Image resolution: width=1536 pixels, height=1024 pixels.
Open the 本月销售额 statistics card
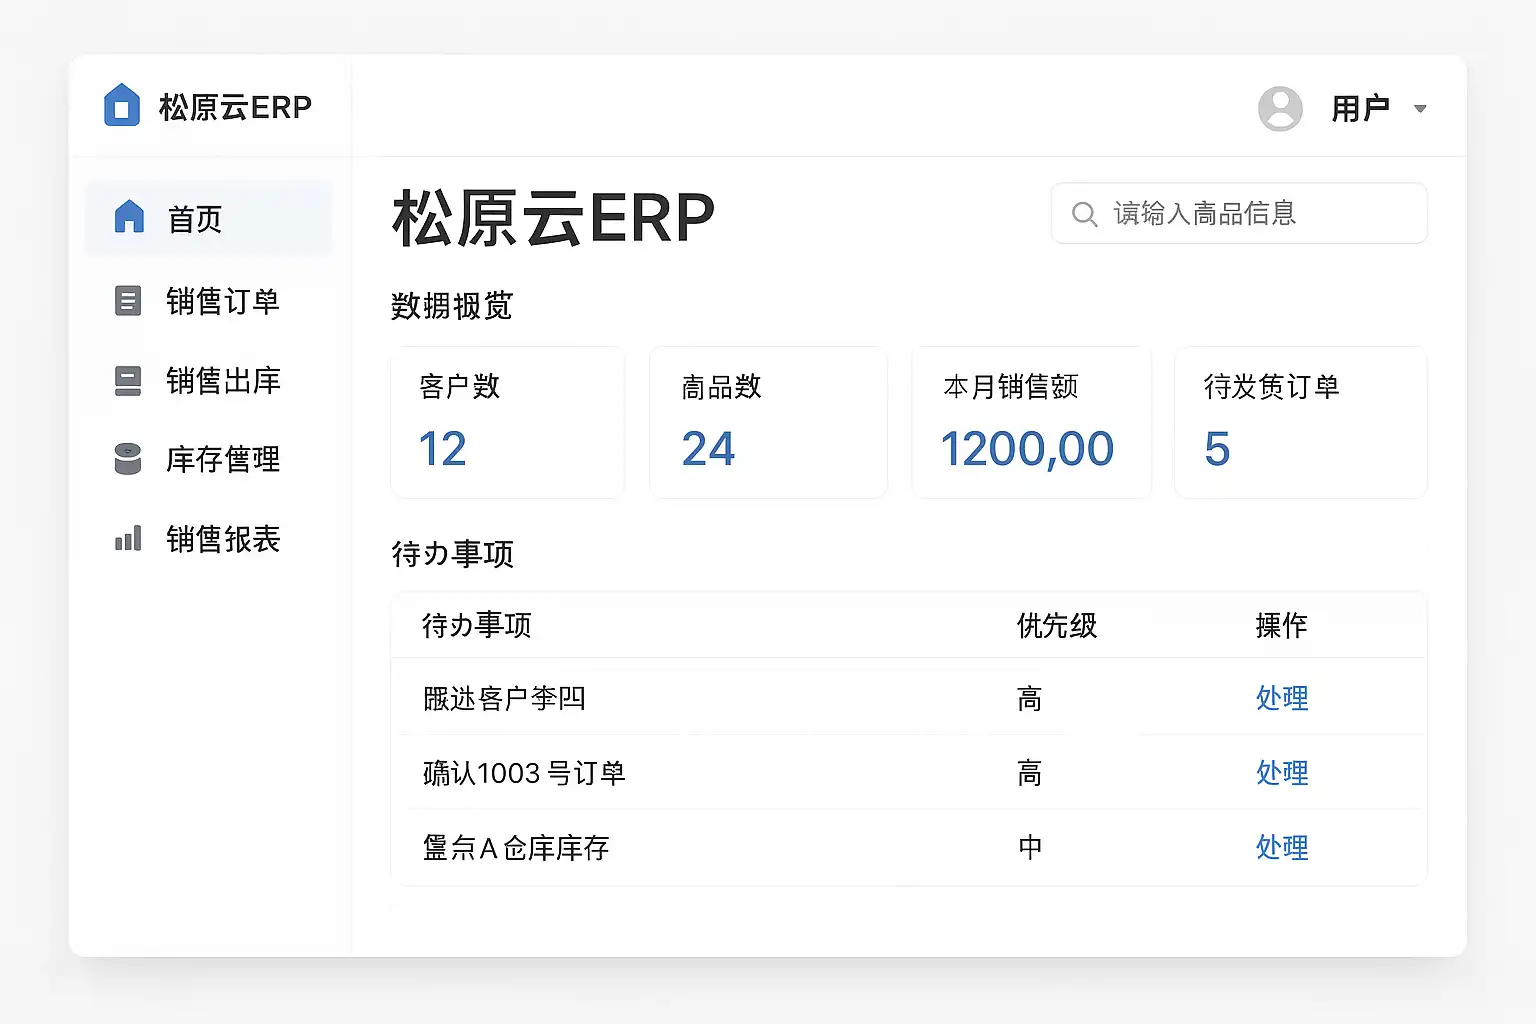[x=1031, y=422]
